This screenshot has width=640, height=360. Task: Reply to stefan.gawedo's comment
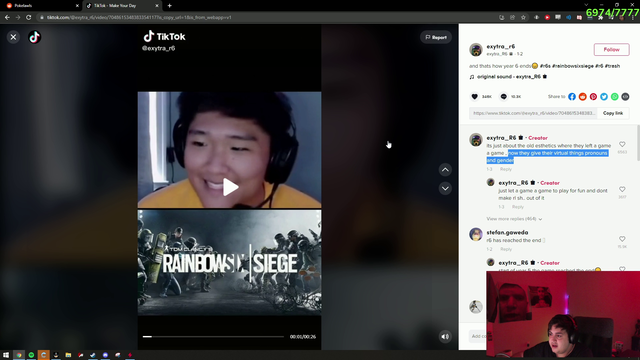click(x=506, y=249)
